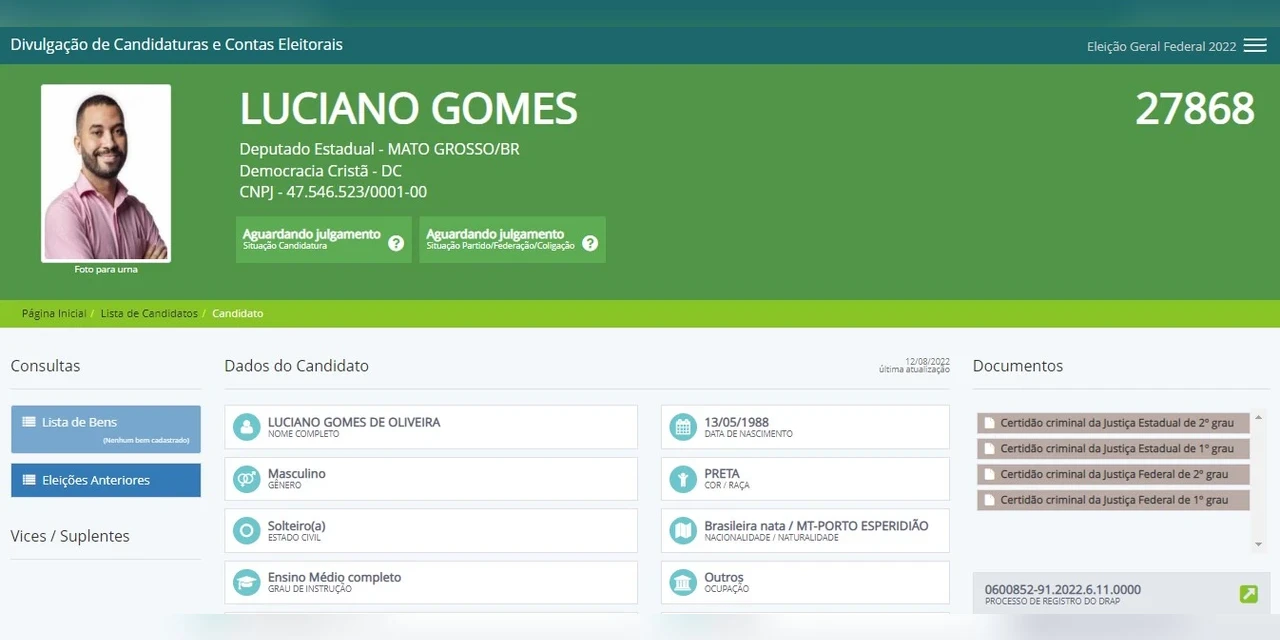Click the graduation cap education icon
This screenshot has height=640, width=1280.
pos(246,582)
